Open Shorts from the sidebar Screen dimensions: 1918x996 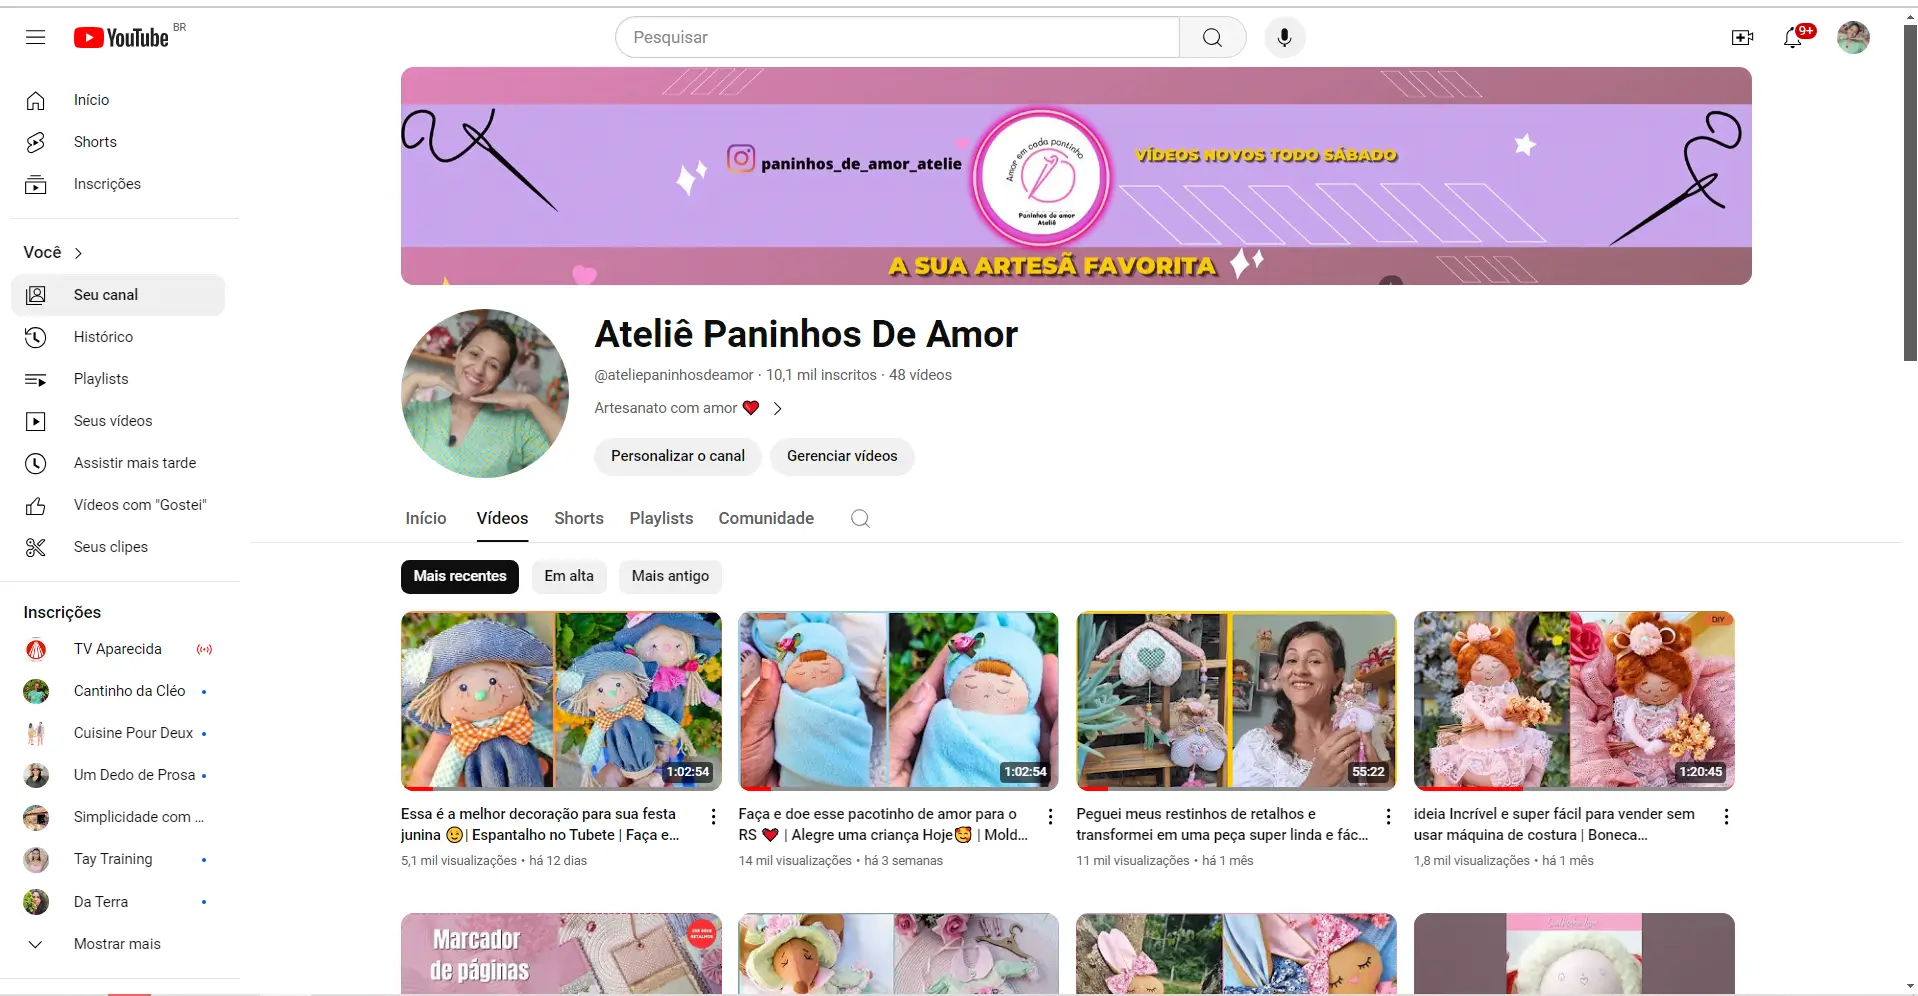coord(118,142)
